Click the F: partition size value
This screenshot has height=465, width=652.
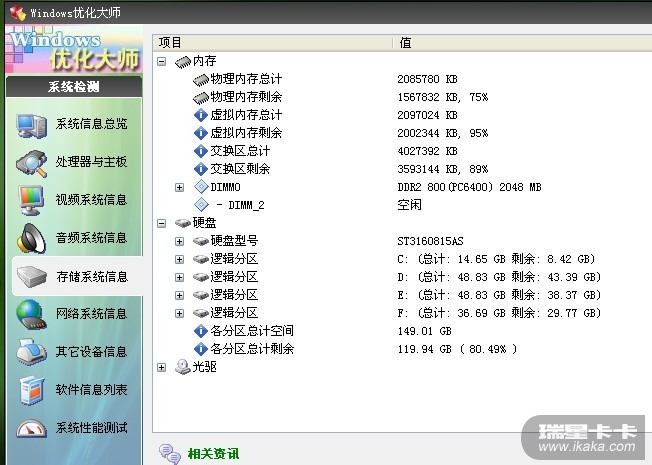(499, 313)
